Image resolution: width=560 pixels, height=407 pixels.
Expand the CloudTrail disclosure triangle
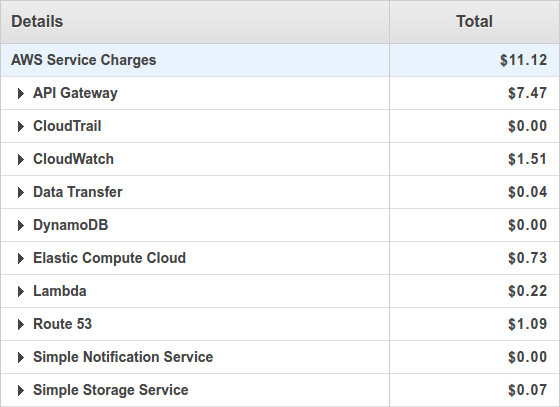[x=21, y=126]
